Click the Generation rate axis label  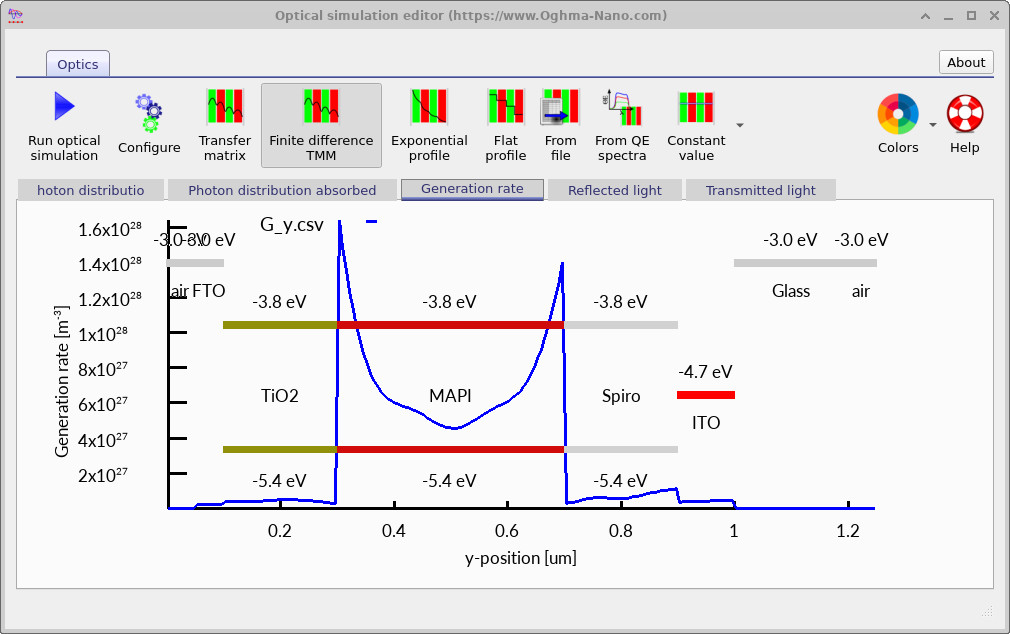62,381
